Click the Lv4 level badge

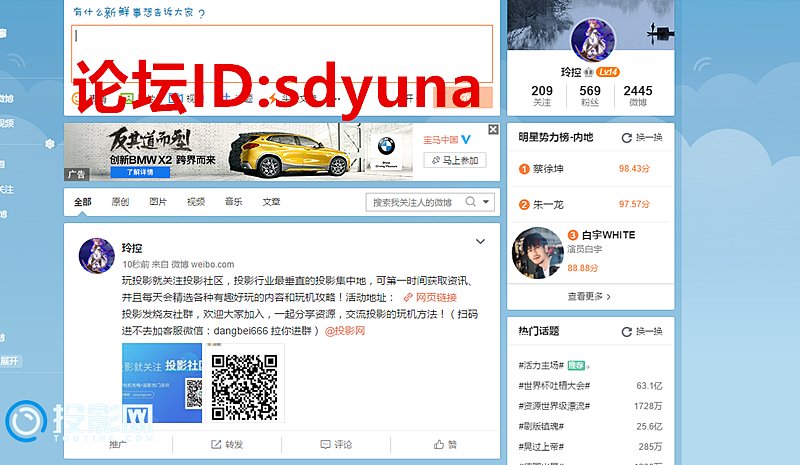(x=608, y=72)
